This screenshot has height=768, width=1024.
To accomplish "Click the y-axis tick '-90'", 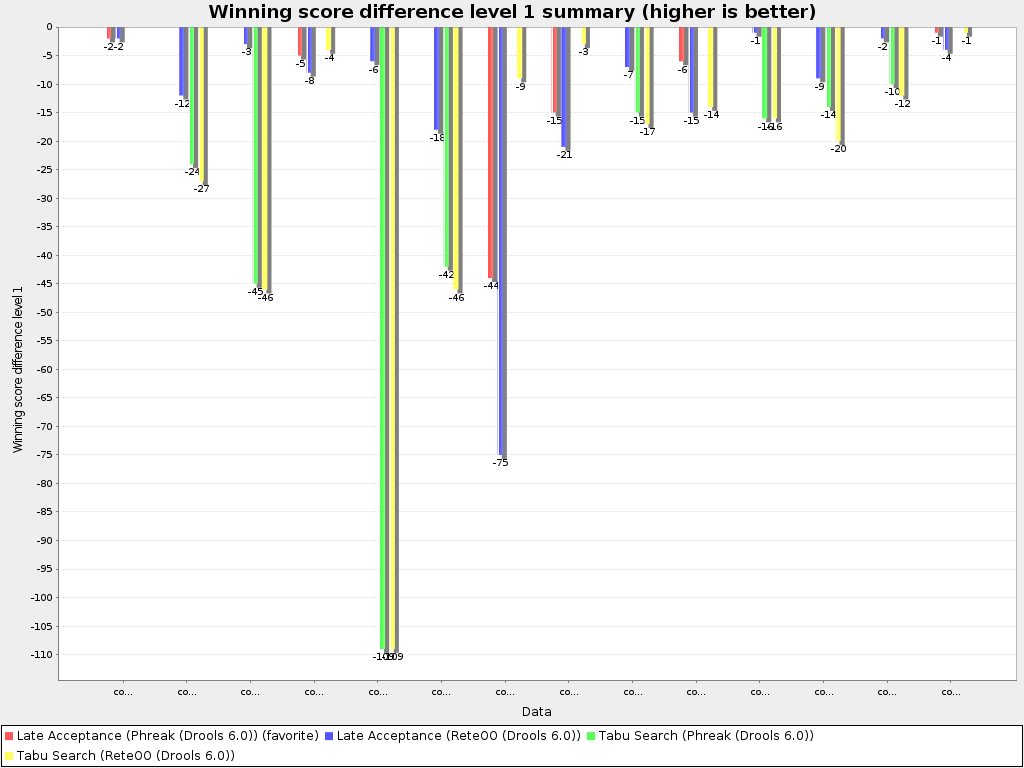I will (x=44, y=541).
